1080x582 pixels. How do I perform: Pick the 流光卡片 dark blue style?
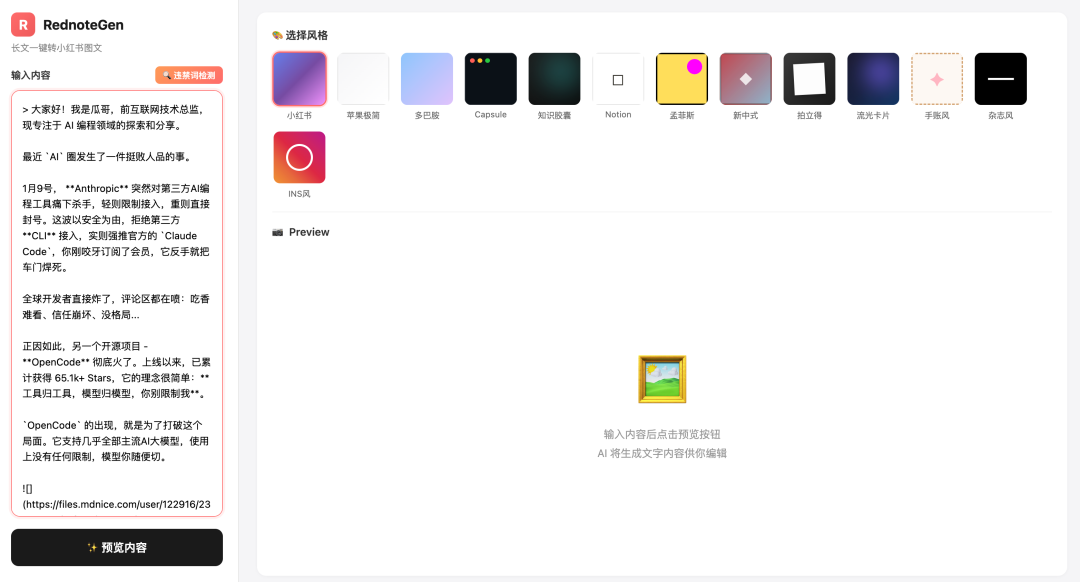(x=873, y=79)
